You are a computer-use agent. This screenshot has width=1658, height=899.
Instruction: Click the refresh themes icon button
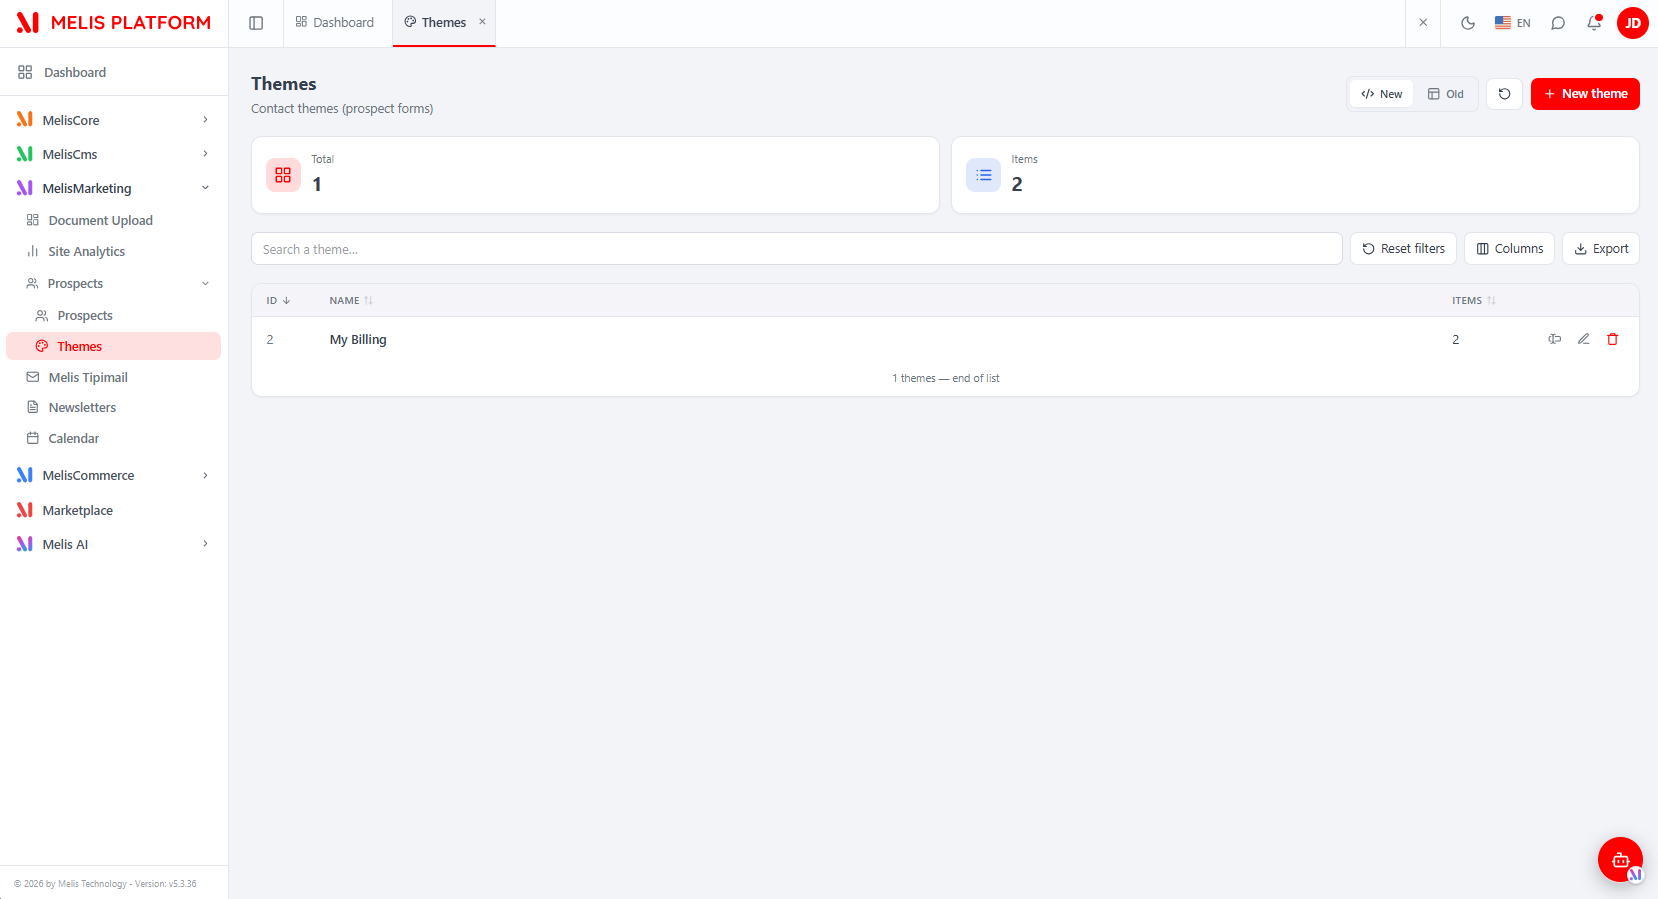[1504, 94]
